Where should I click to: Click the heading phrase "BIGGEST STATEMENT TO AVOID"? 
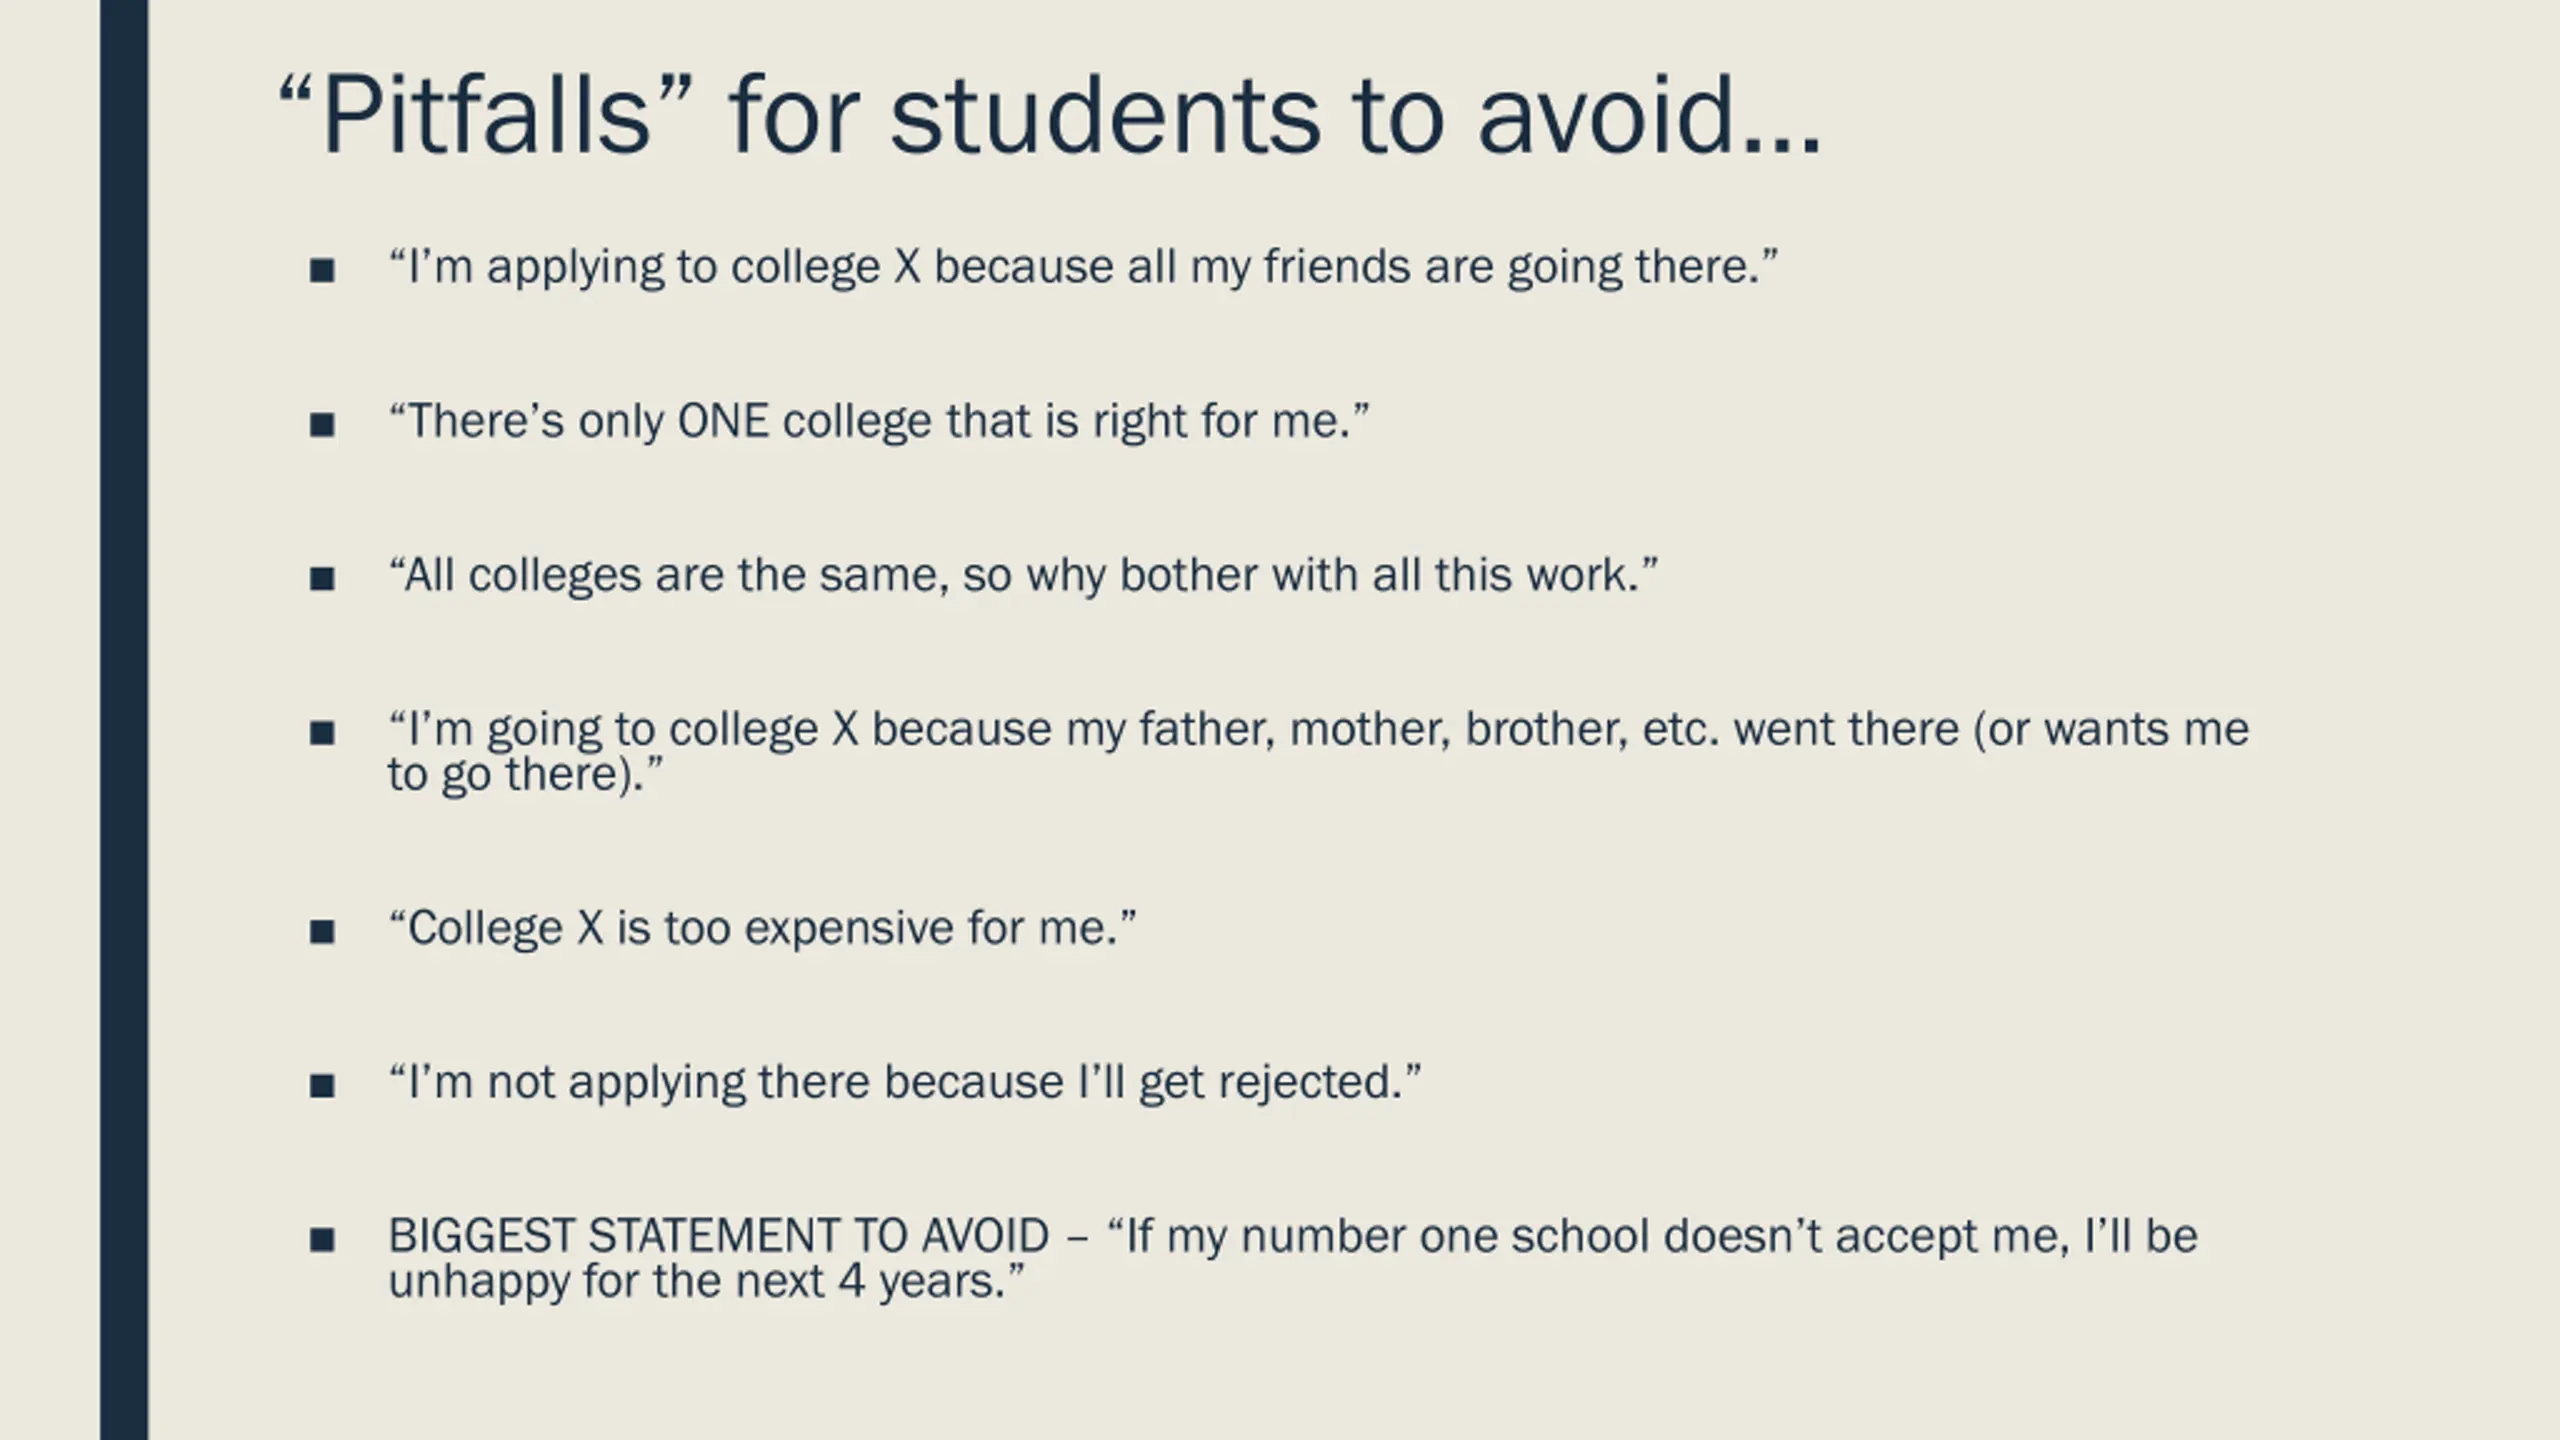[x=718, y=1236]
